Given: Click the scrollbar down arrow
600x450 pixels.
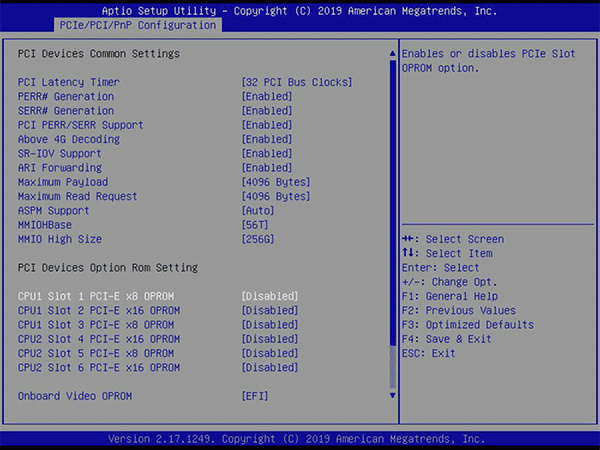Looking at the screenshot, I should point(392,396).
